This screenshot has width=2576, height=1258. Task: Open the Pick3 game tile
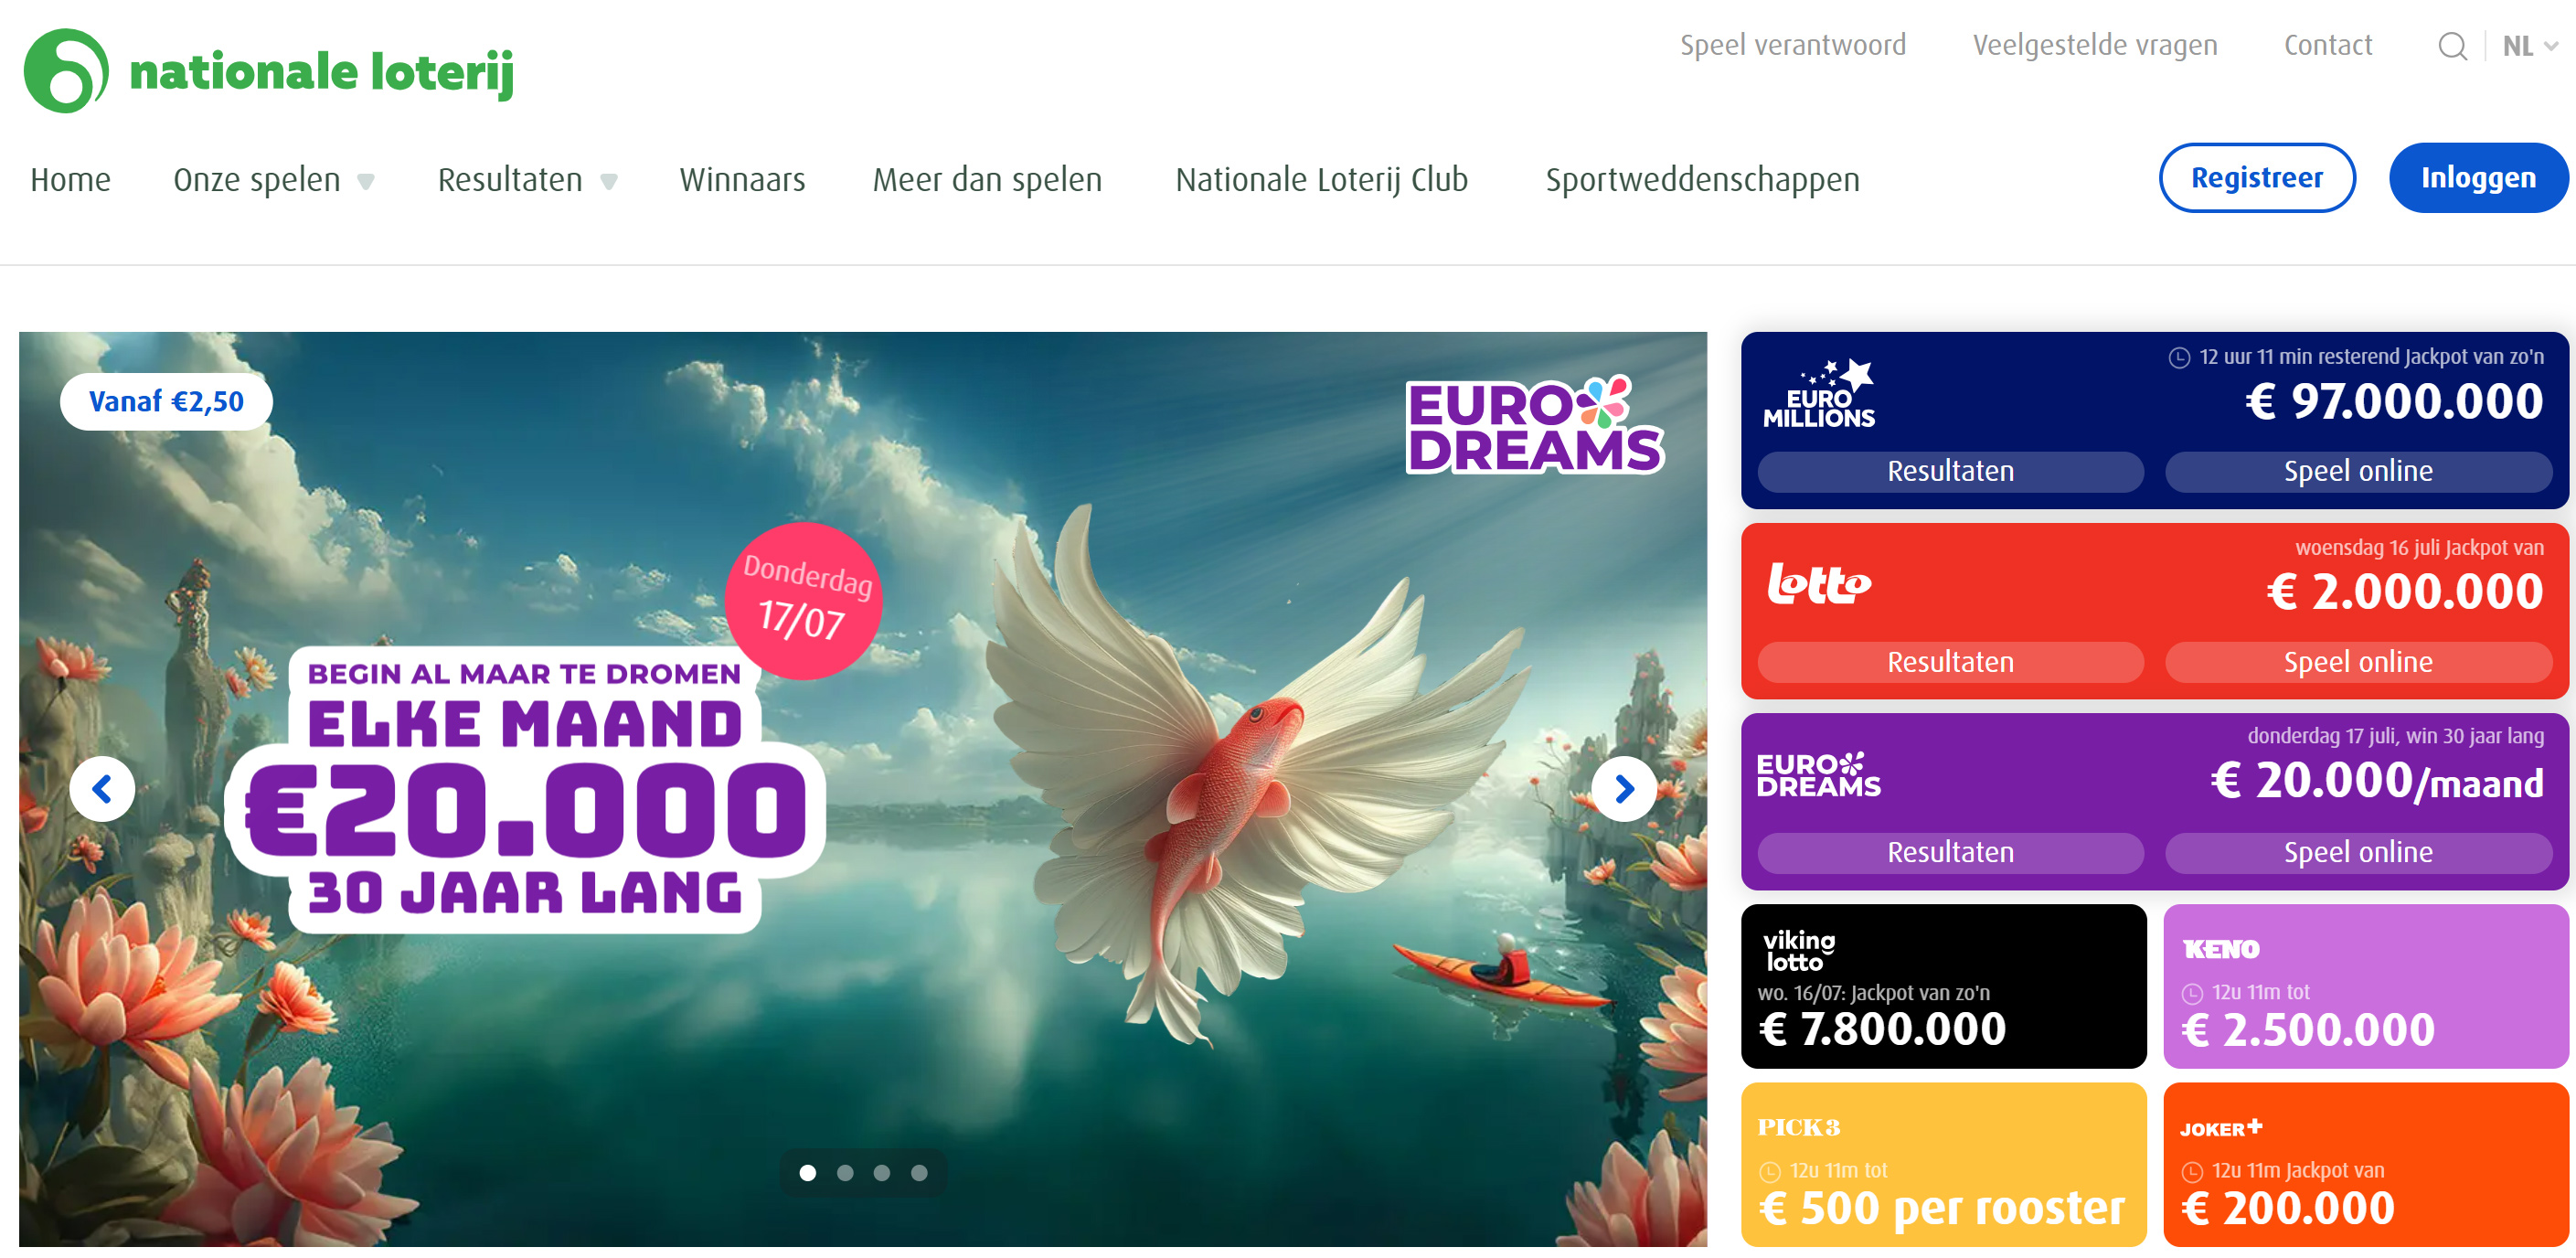[1943, 1164]
